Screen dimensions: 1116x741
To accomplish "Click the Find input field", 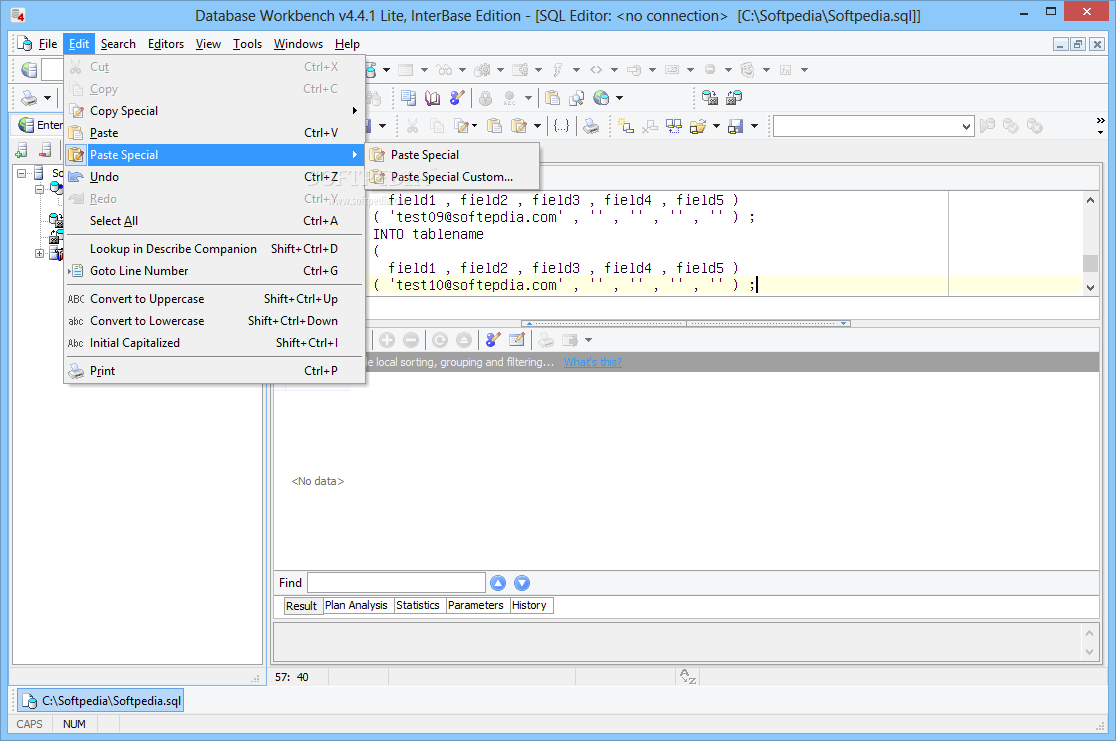I will point(396,583).
